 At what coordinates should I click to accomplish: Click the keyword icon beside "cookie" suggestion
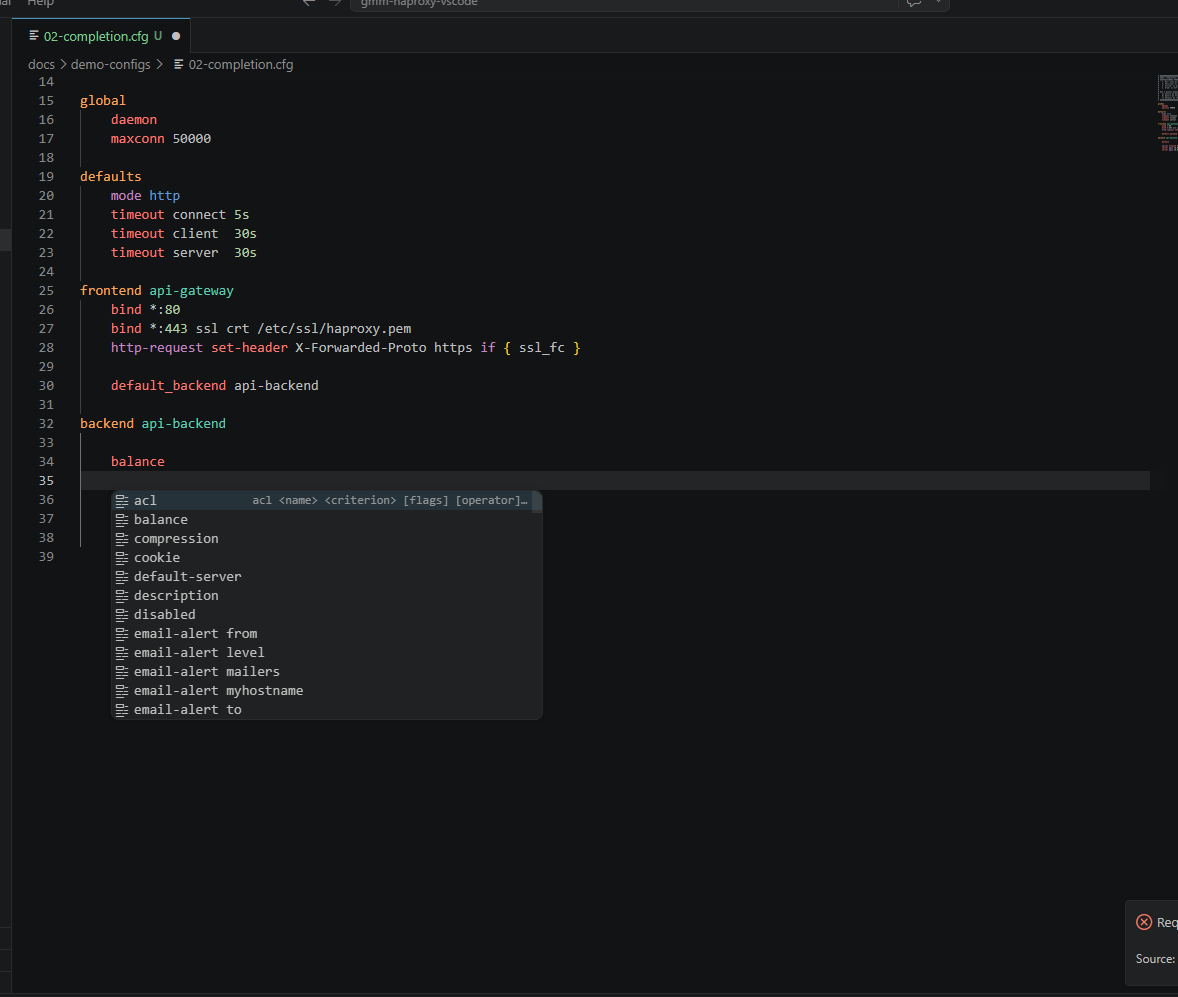[x=121, y=557]
